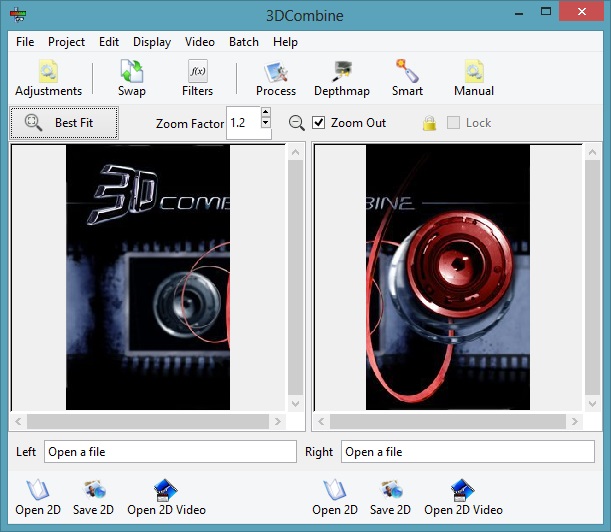Click the Left file path field

click(x=170, y=452)
